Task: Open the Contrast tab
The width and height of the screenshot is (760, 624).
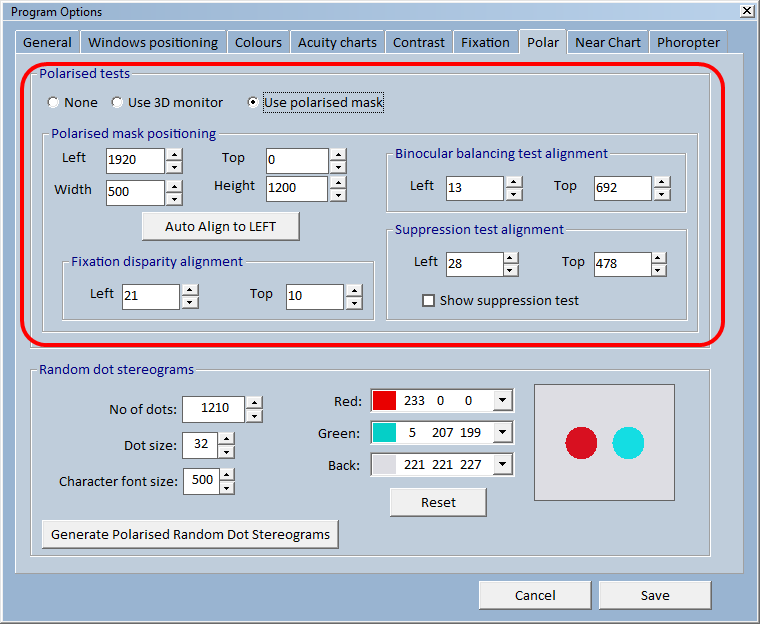Action: point(418,42)
